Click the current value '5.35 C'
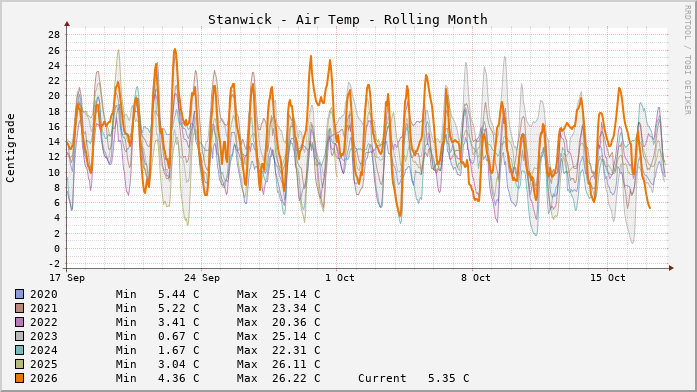 point(449,378)
